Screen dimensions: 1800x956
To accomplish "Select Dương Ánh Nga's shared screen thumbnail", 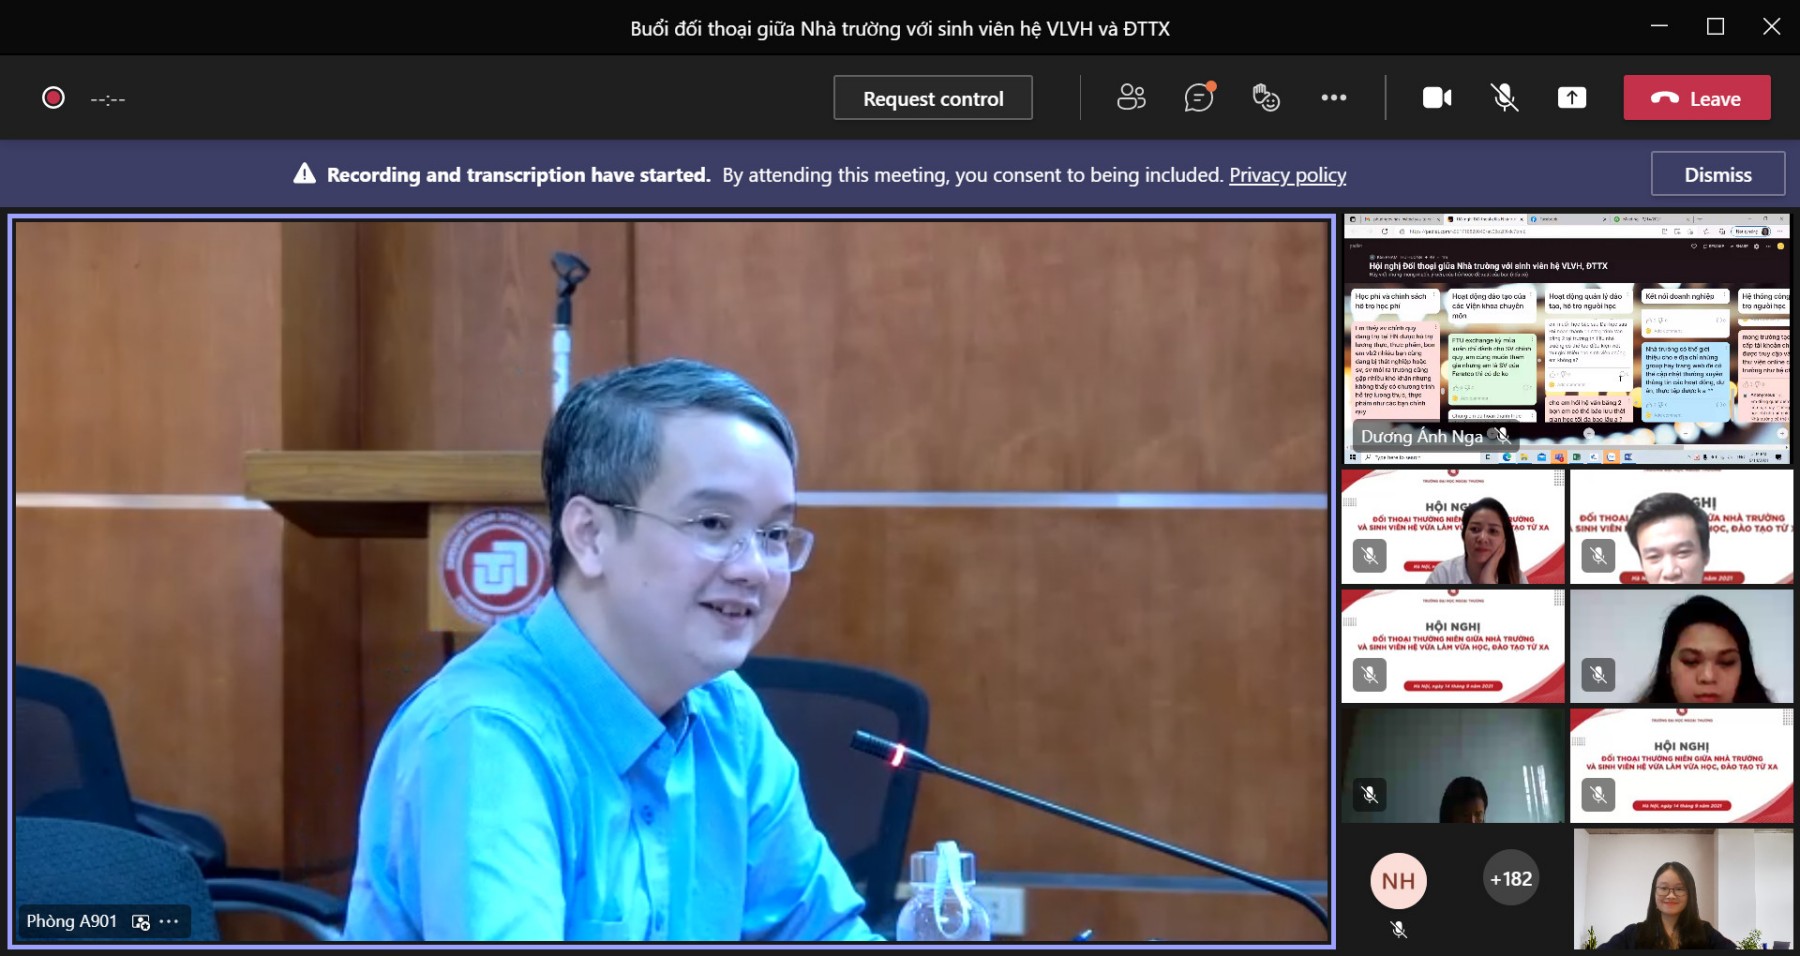I will point(1566,340).
